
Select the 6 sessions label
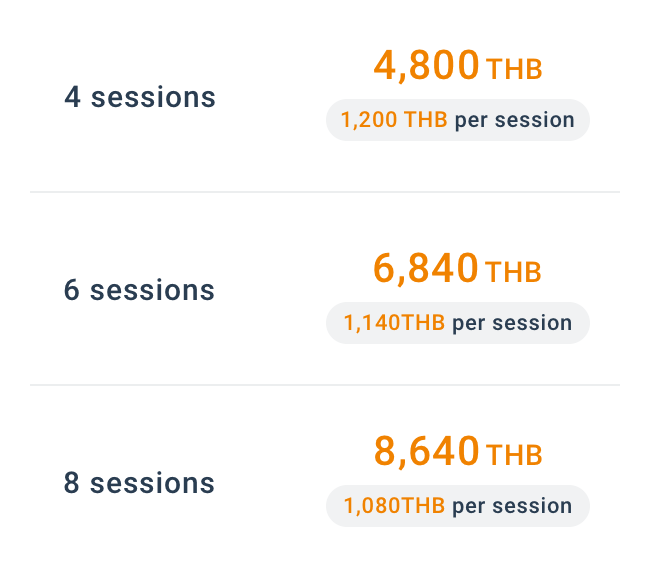(139, 290)
